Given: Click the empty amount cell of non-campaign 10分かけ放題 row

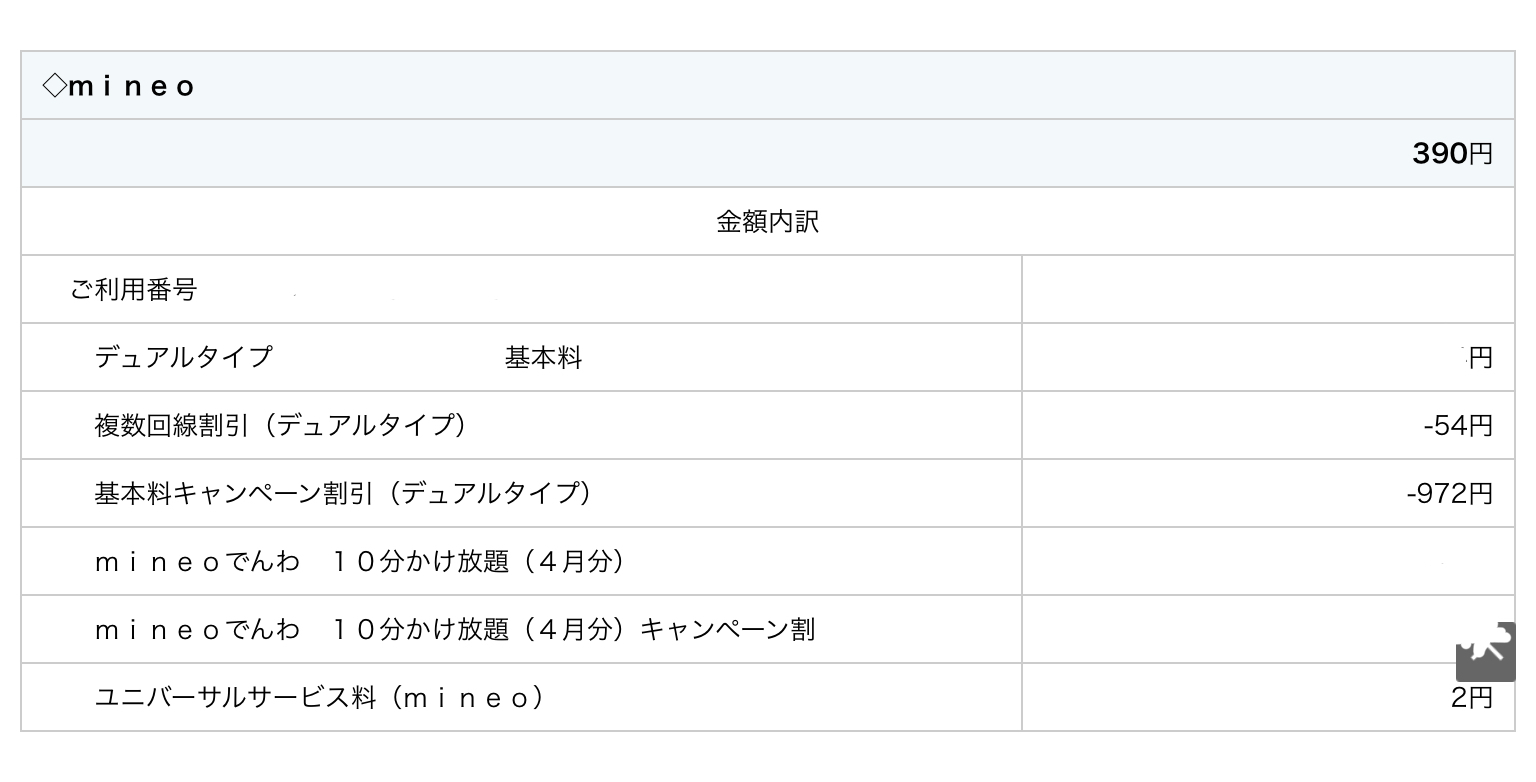Looking at the screenshot, I should point(1267,562).
